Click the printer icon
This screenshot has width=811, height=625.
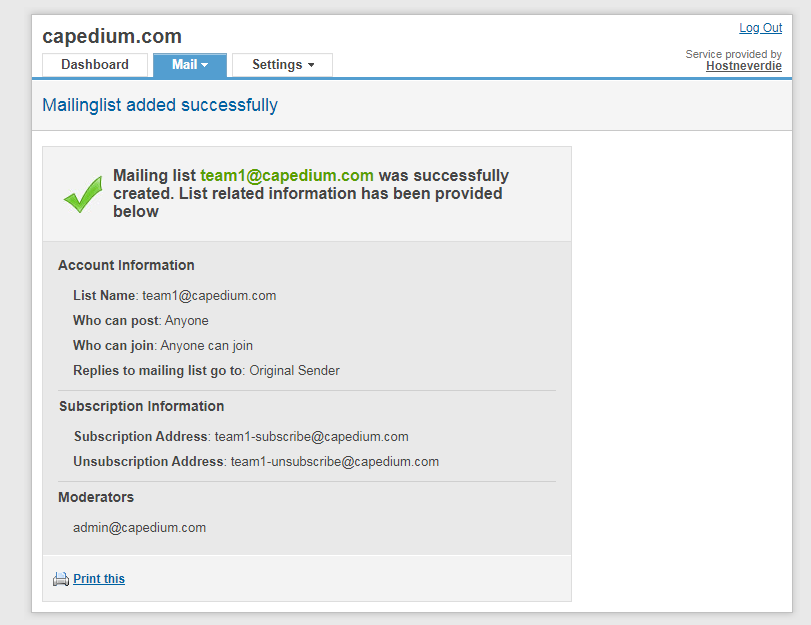pos(61,579)
